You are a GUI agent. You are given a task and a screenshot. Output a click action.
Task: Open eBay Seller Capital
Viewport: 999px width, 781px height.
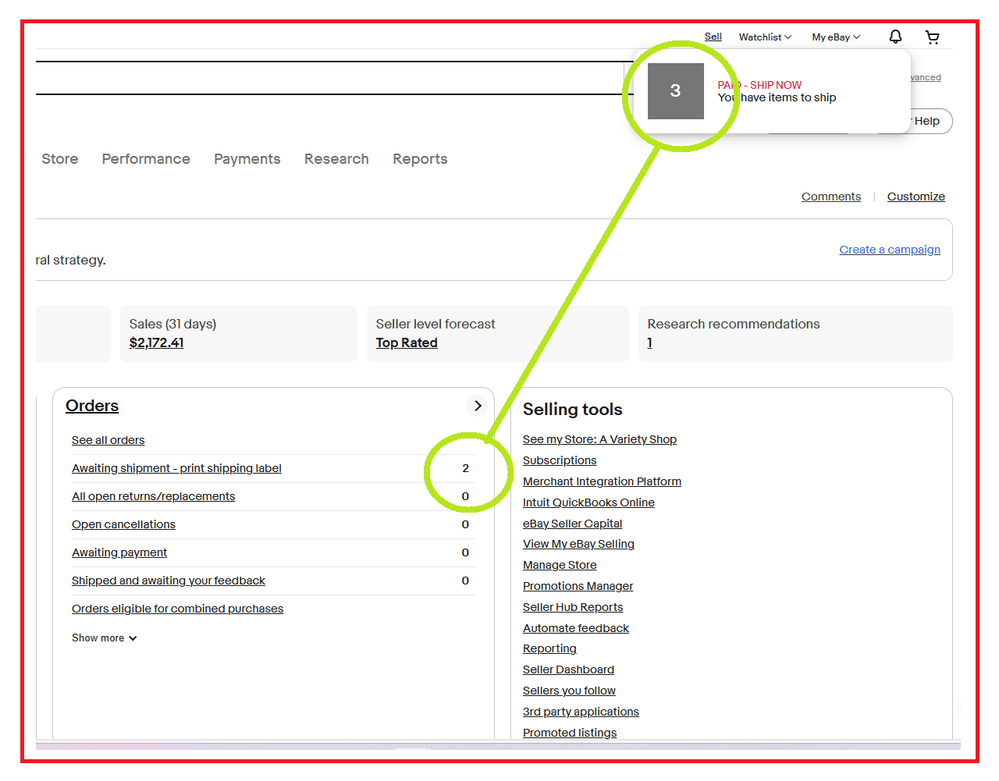(572, 523)
